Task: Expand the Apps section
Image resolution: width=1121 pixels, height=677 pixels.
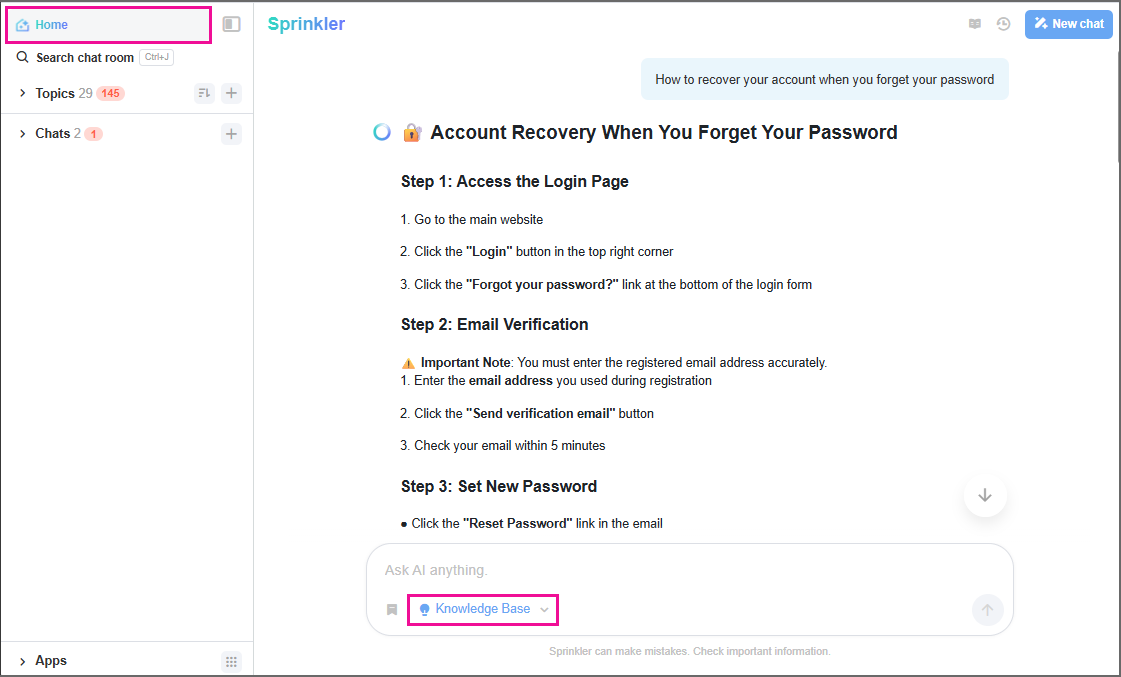Action: click(23, 661)
